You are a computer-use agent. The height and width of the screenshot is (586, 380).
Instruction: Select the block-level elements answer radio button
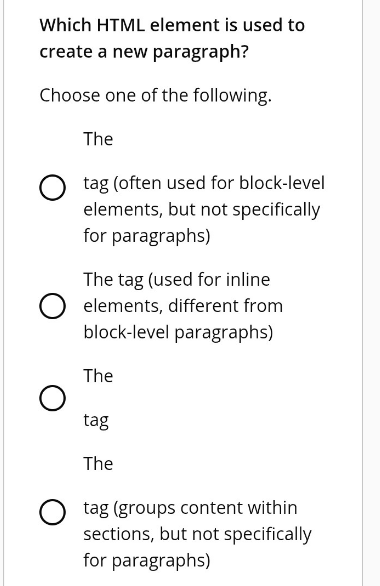53,187
